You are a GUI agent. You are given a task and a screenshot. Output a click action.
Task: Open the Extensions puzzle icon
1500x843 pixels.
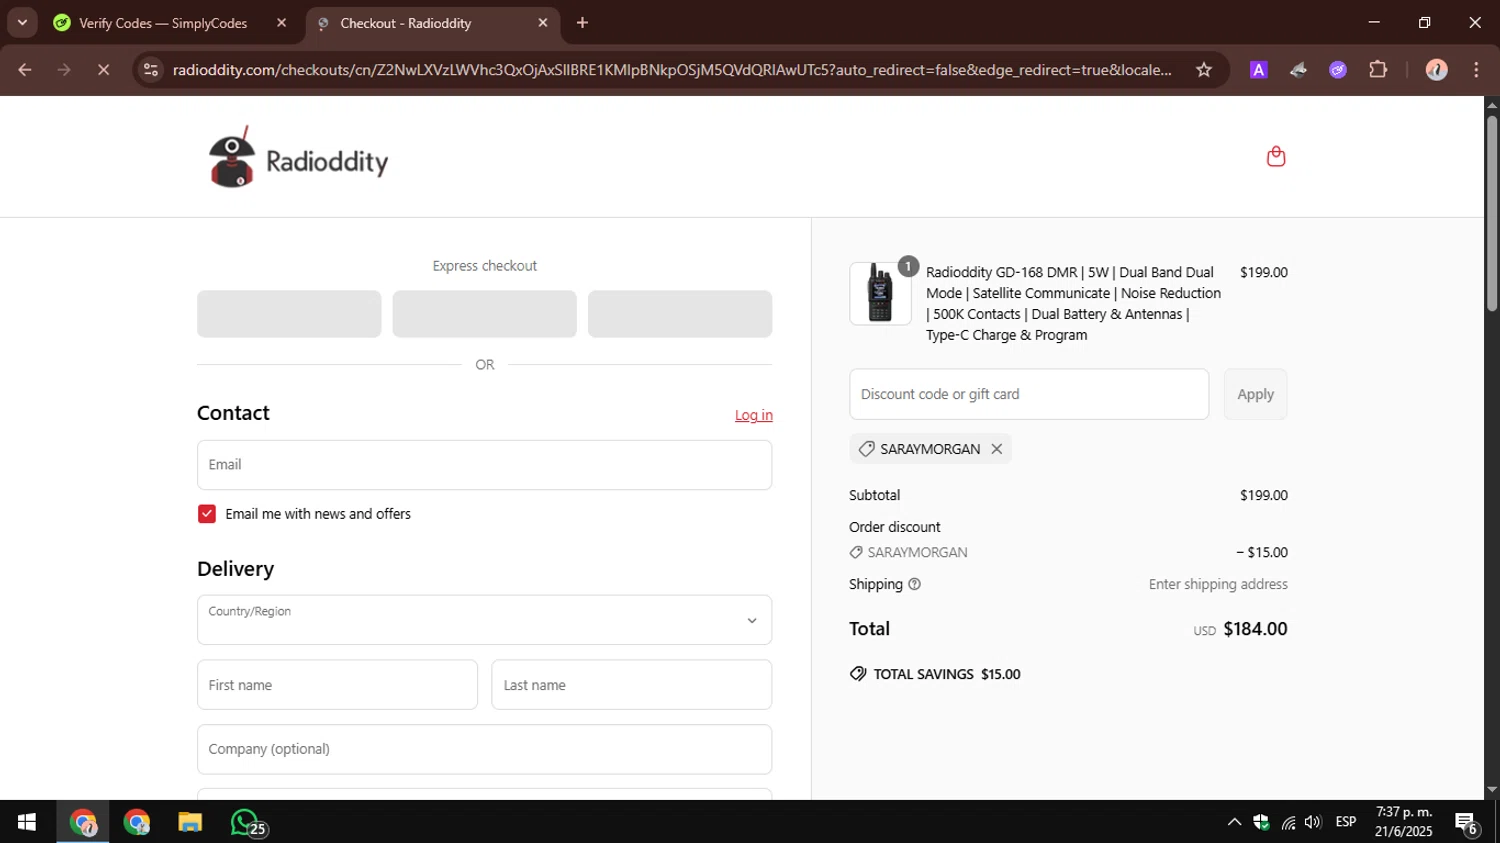(1378, 70)
